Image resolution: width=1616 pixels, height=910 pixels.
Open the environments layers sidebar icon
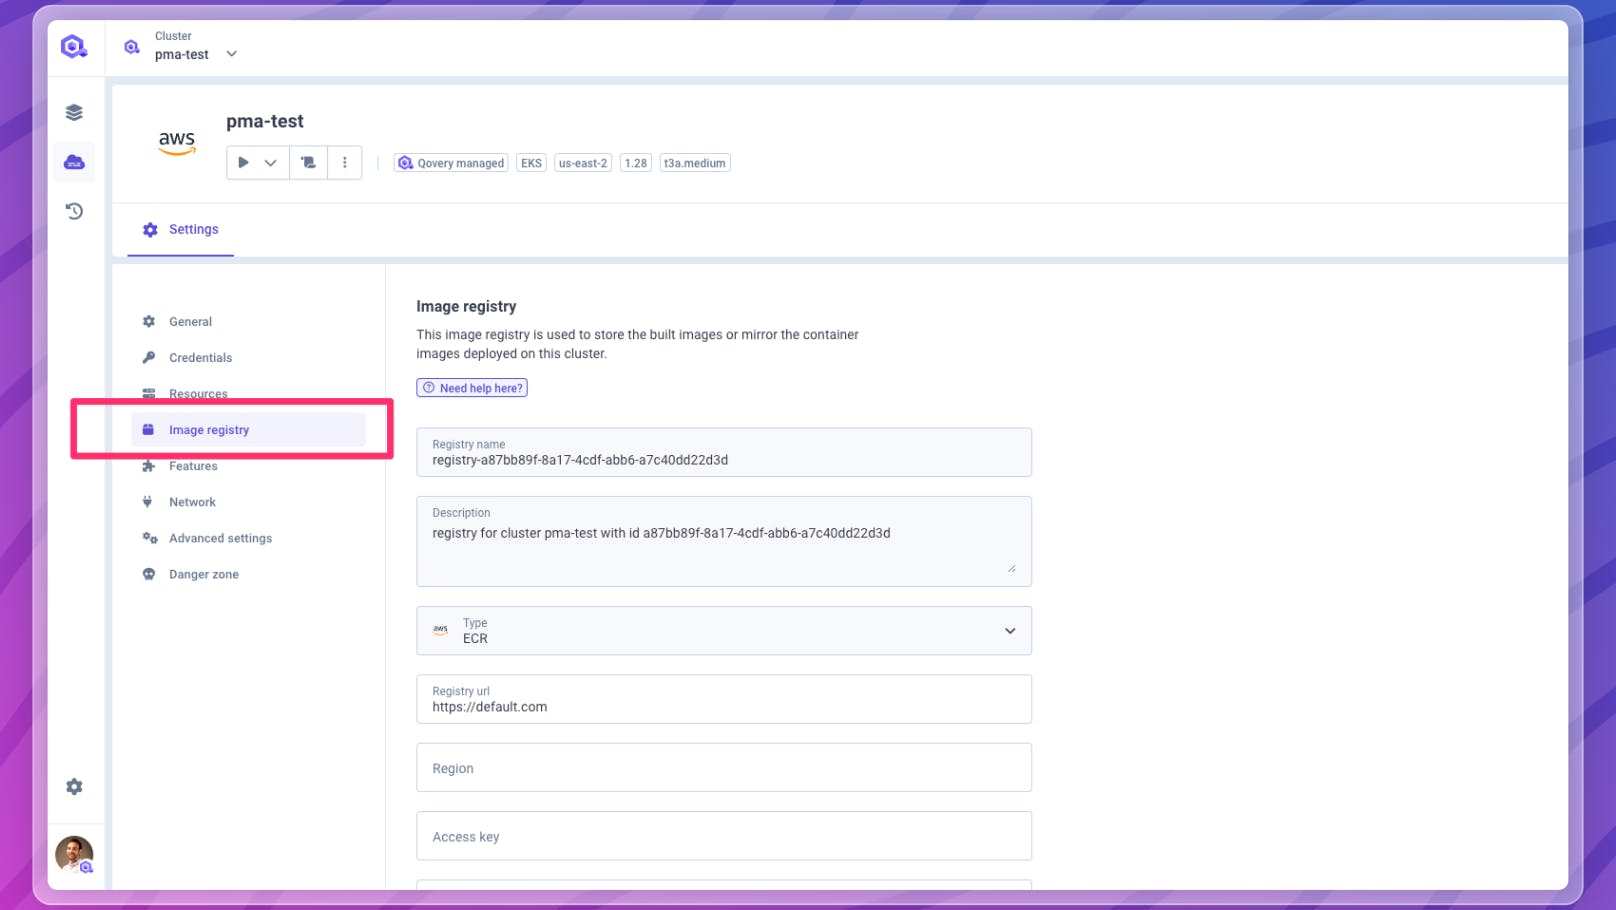coord(74,112)
